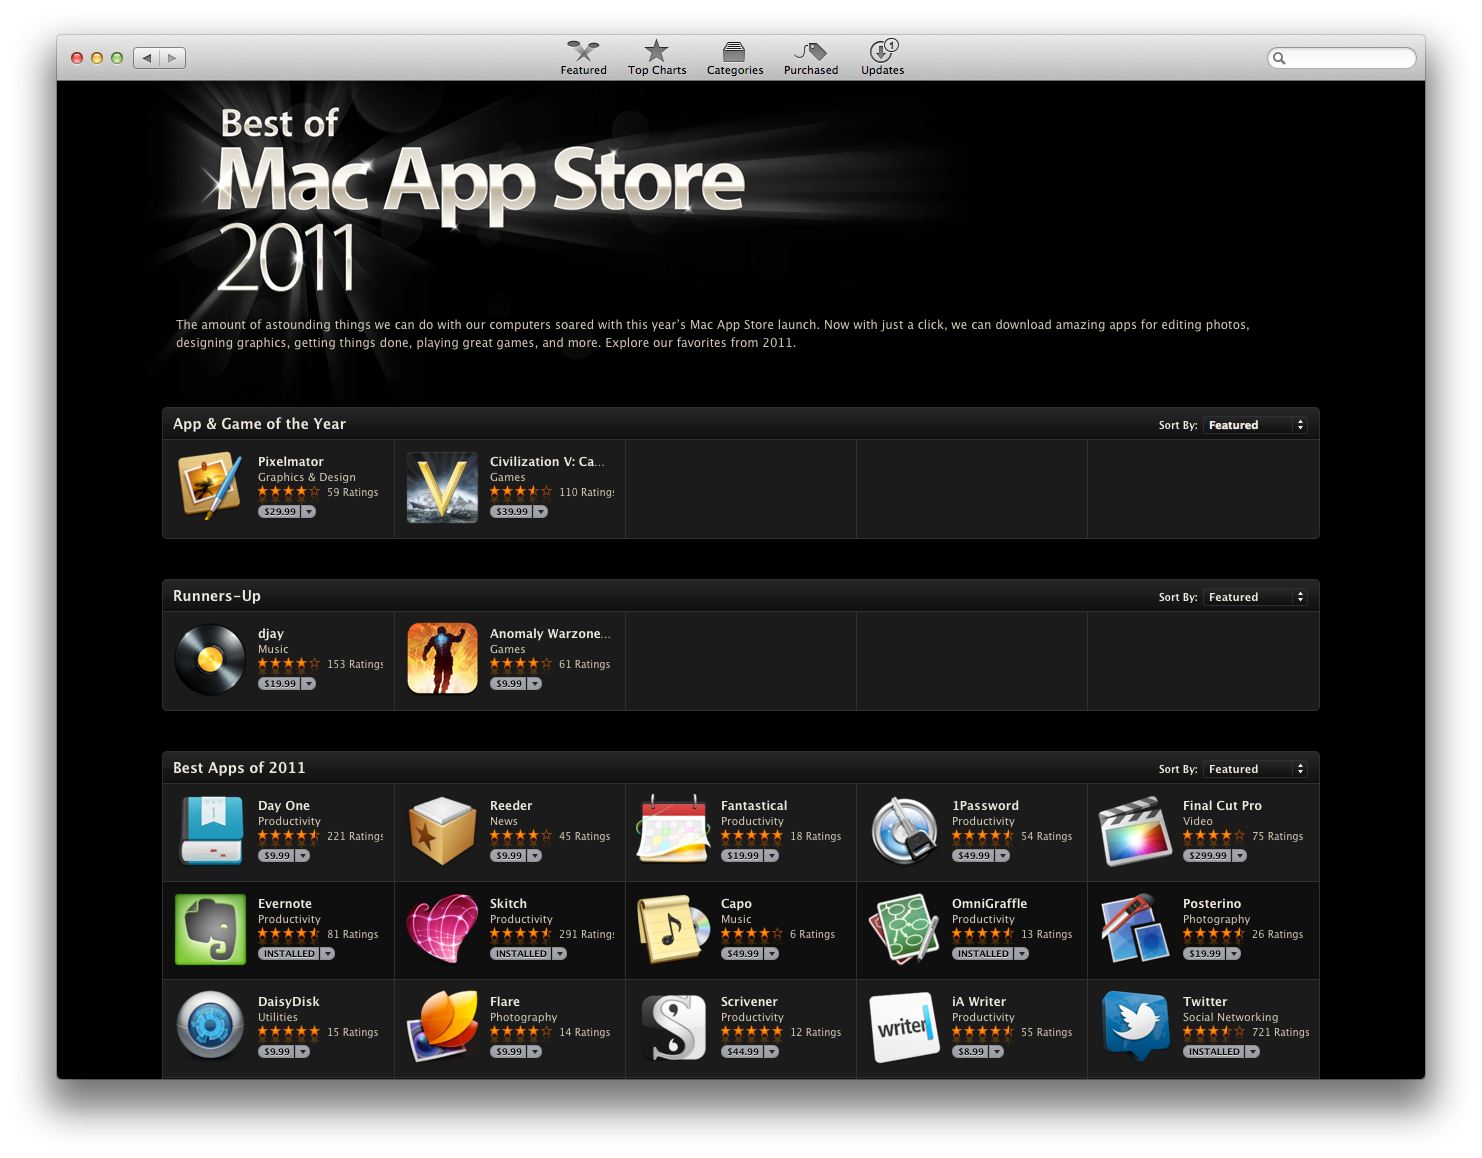Open Sort By dropdown for Runners-Up
Viewport: 1482px width, 1158px height.
pyautogui.click(x=1255, y=597)
